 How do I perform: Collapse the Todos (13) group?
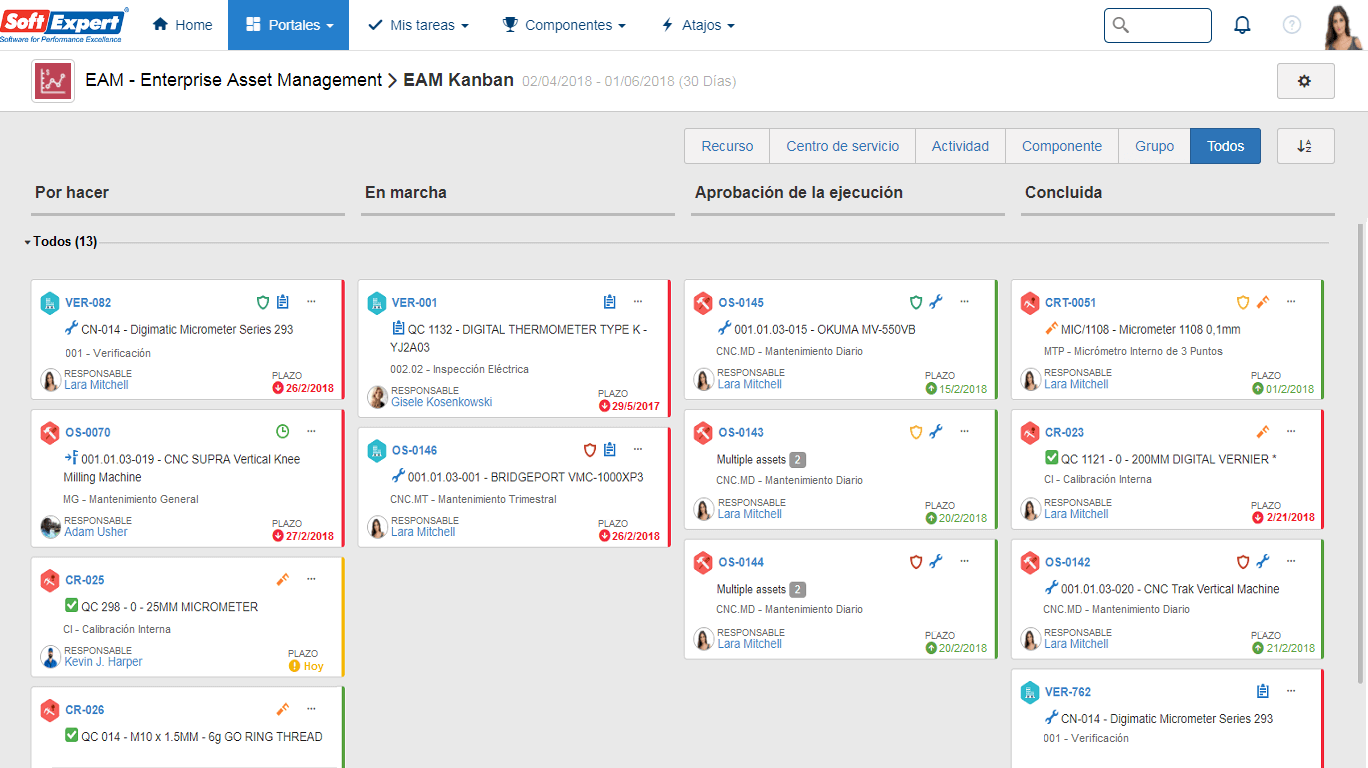tap(28, 242)
